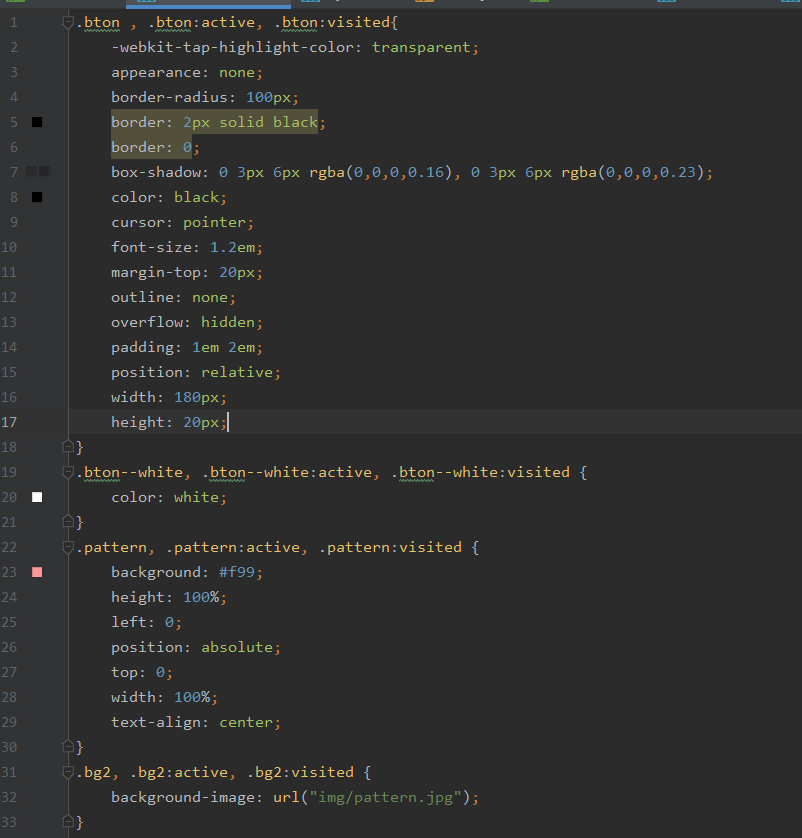The width and height of the screenshot is (802, 838).
Task: Click the rgba(0,0,0,0.23) value
Action: point(635,172)
